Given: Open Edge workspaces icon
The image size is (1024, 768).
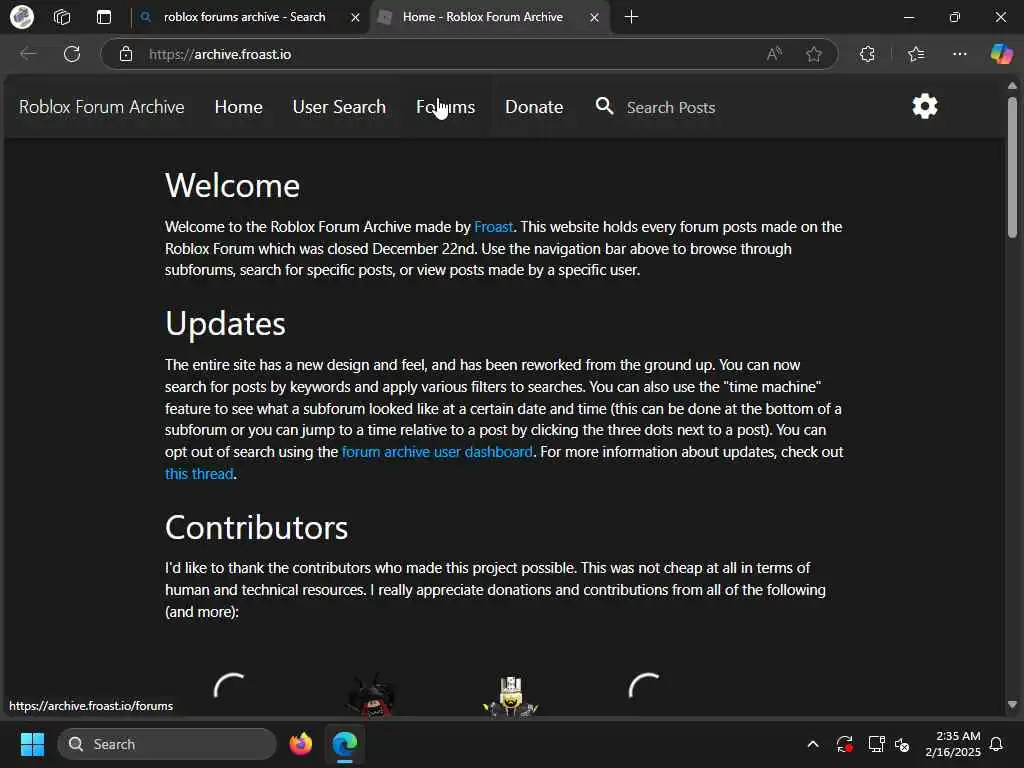Looking at the screenshot, I should (62, 17).
